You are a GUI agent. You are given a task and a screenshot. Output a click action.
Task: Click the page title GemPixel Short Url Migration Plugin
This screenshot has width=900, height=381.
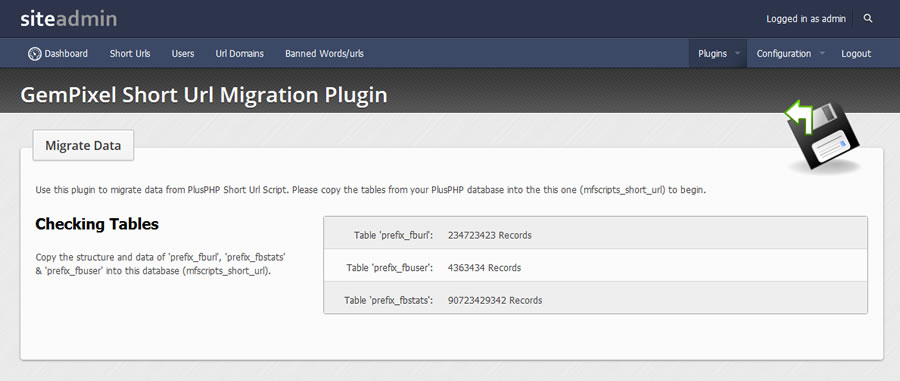tap(204, 95)
